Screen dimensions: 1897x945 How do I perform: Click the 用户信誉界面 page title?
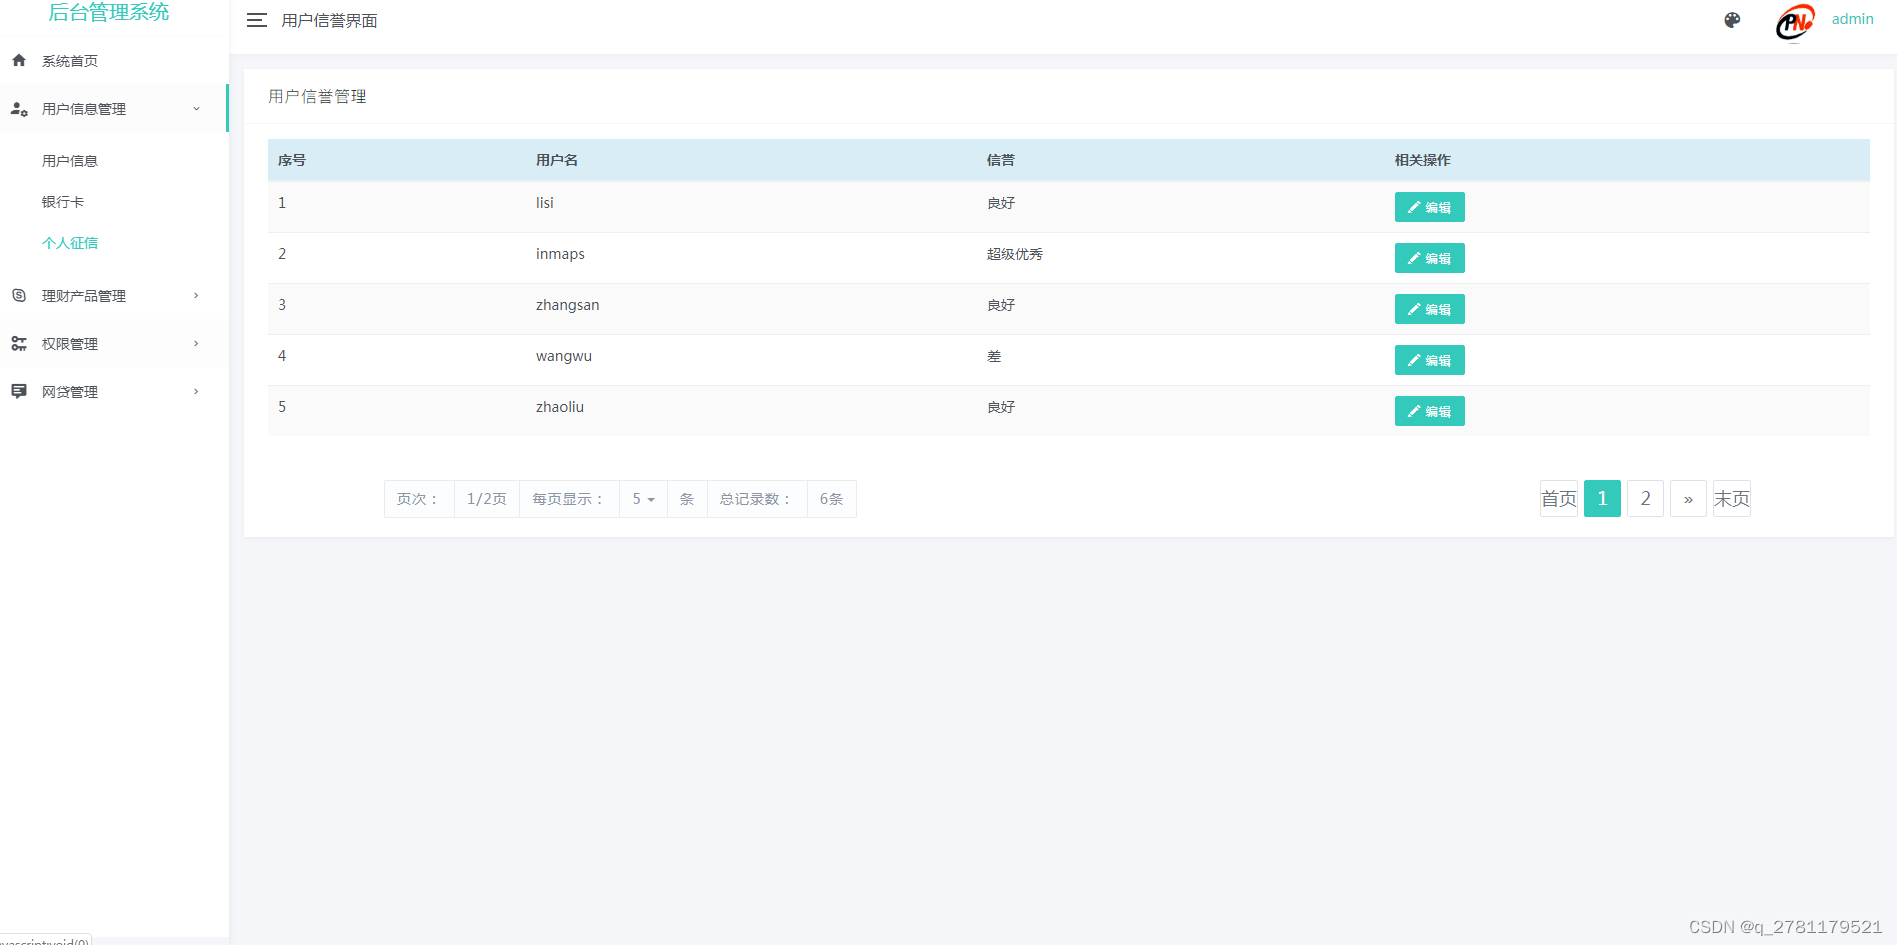(329, 21)
